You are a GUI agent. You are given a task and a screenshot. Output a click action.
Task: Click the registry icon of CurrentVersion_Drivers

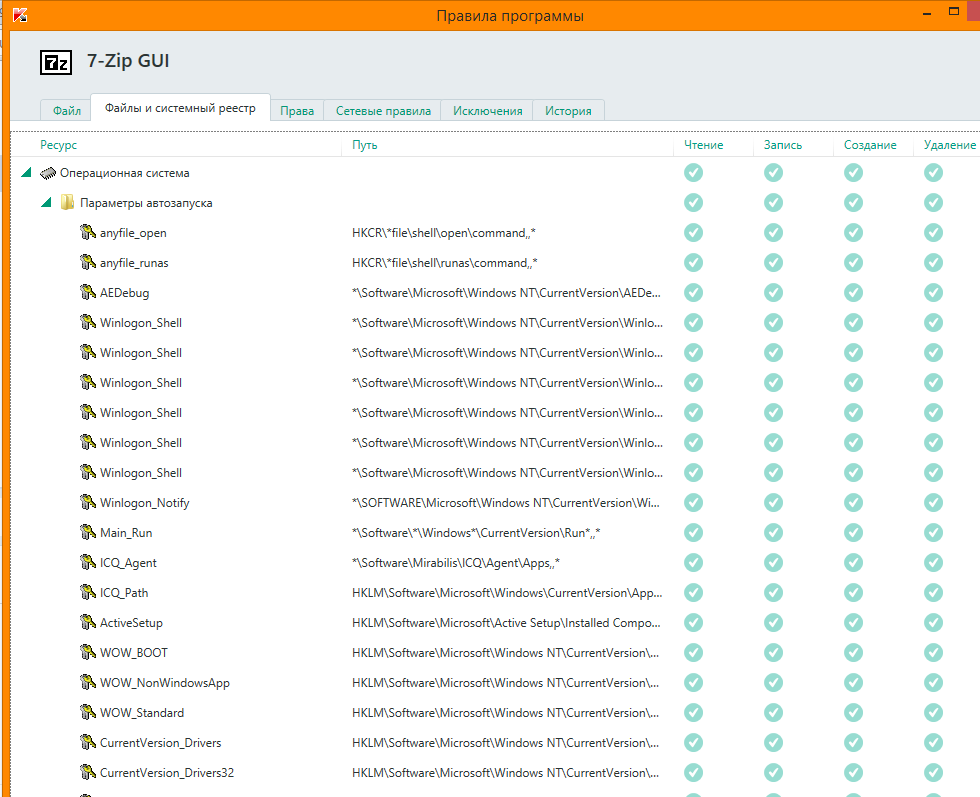[88, 743]
